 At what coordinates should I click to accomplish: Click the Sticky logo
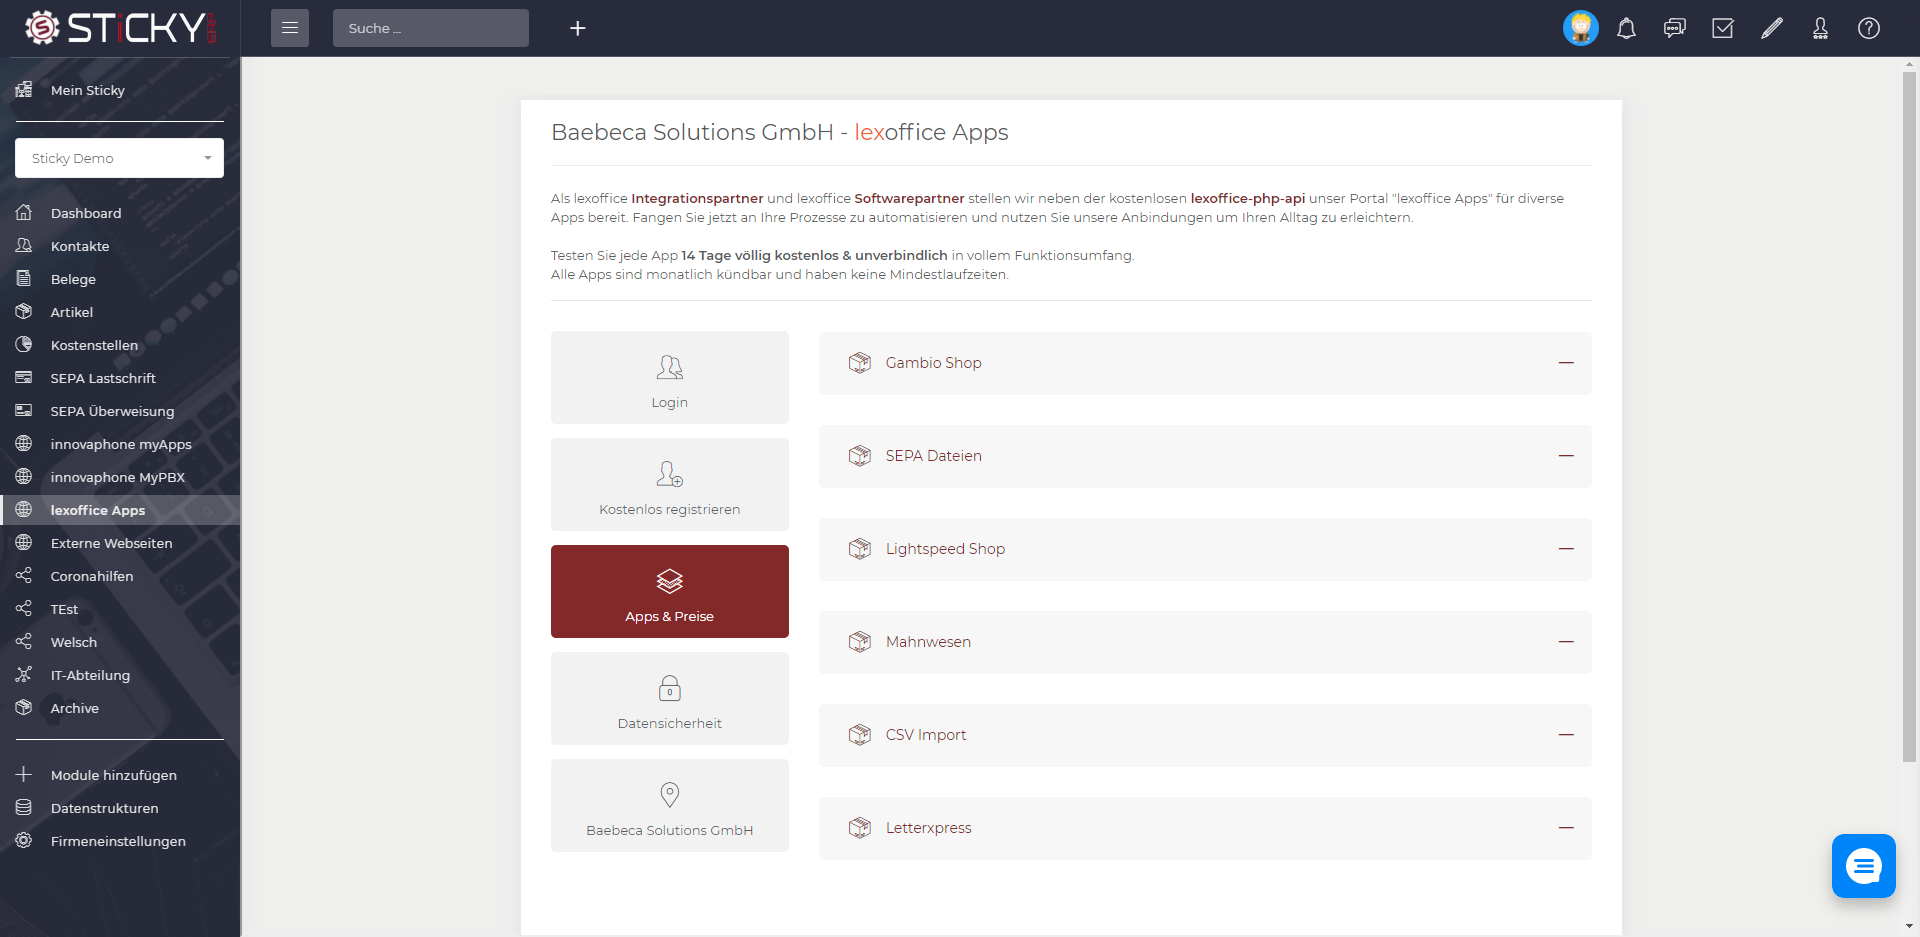(x=120, y=28)
